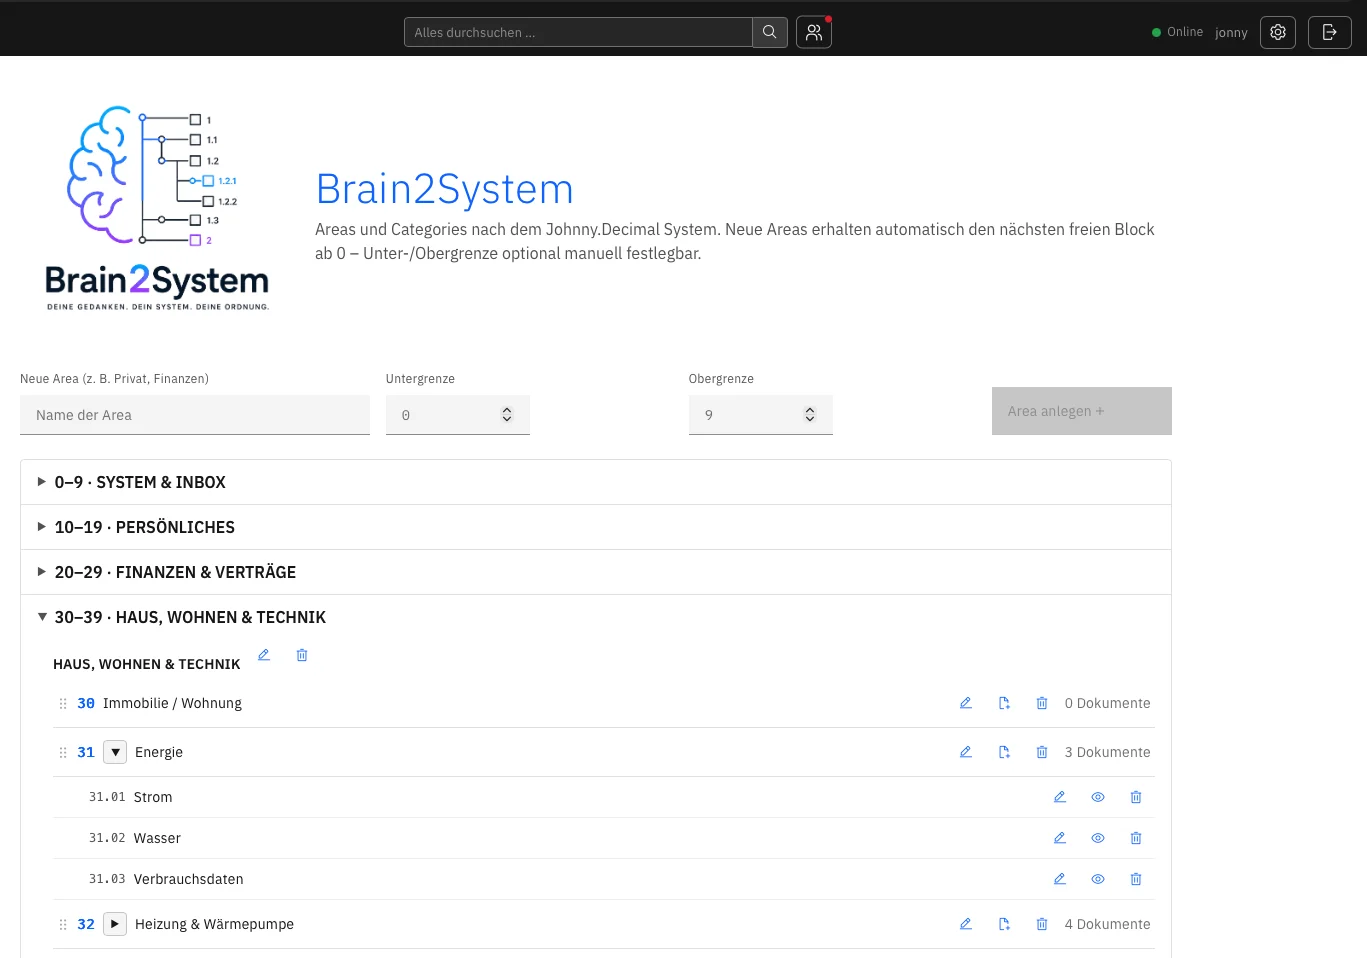Add document icon for Immobilie / Wohnung
This screenshot has height=958, width=1367.
[1004, 703]
